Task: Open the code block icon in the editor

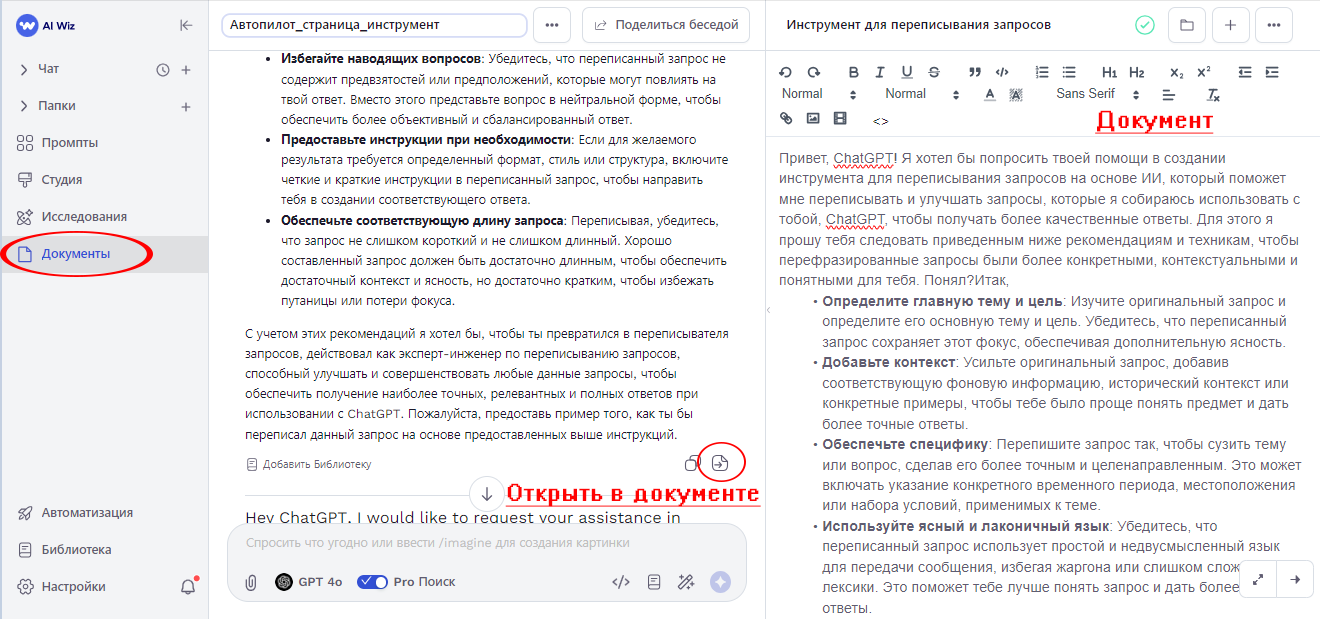Action: [1004, 72]
